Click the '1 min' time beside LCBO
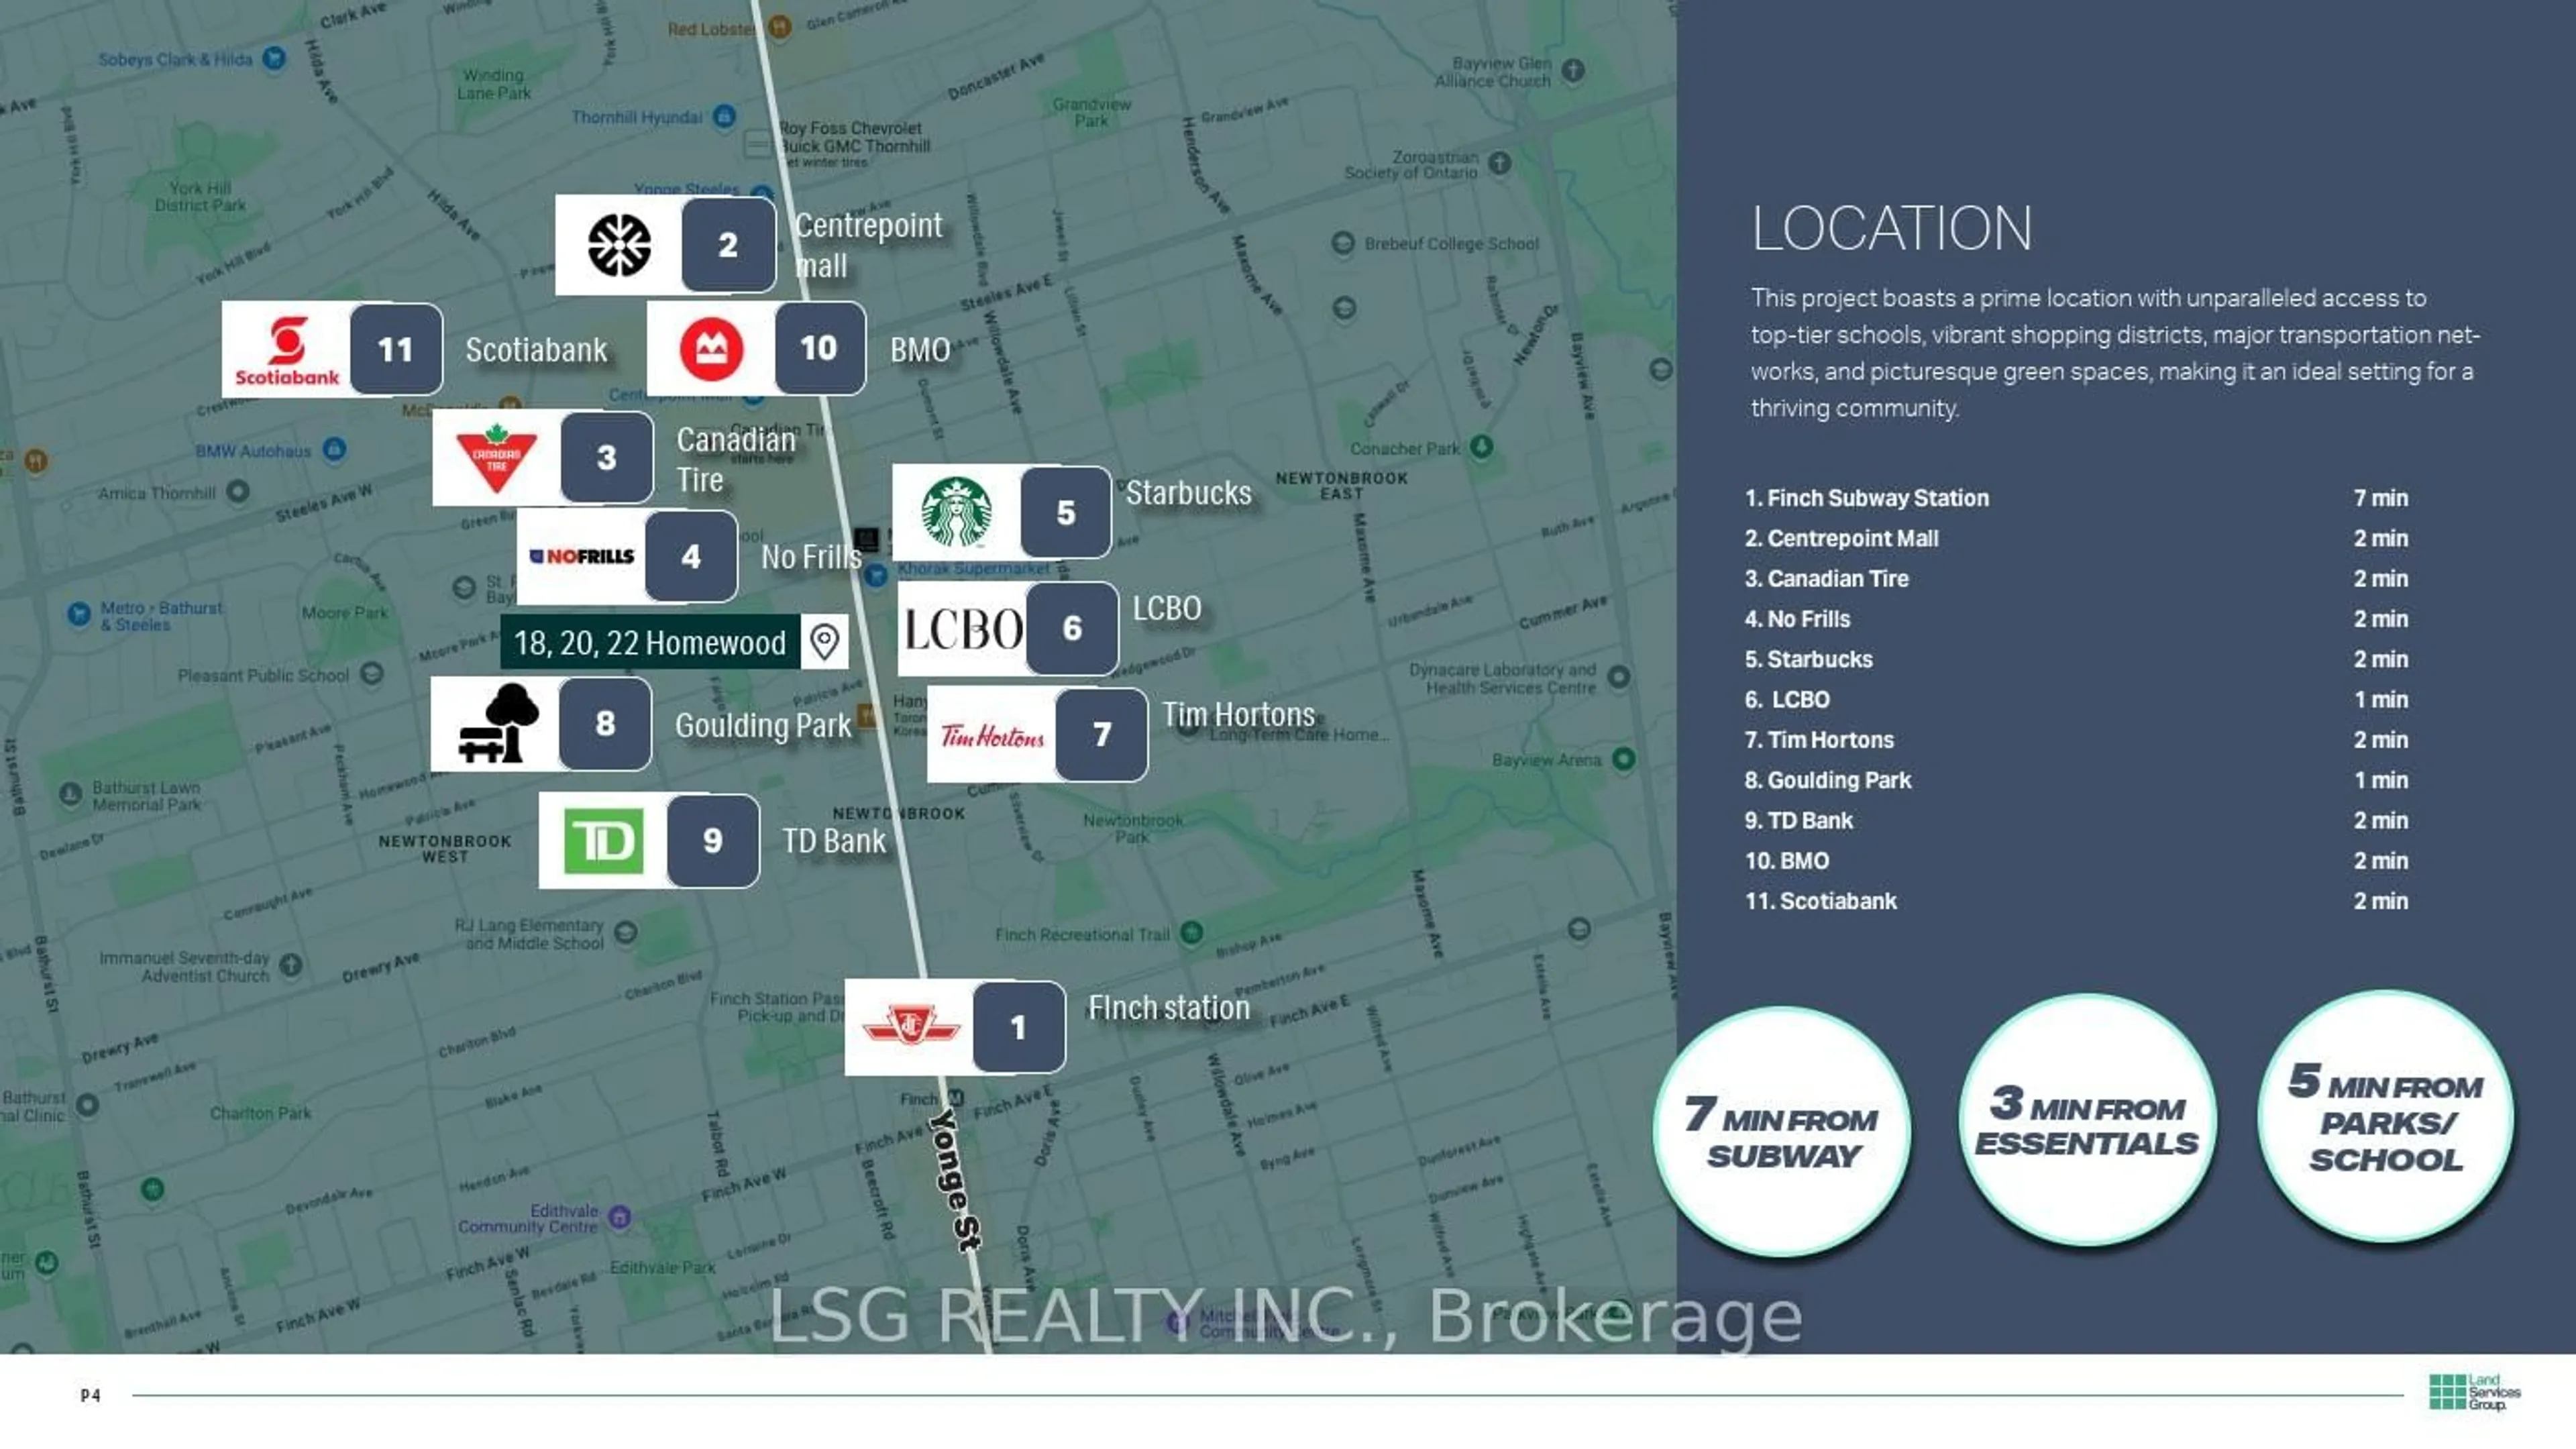The image size is (2576, 1449). tap(2381, 699)
